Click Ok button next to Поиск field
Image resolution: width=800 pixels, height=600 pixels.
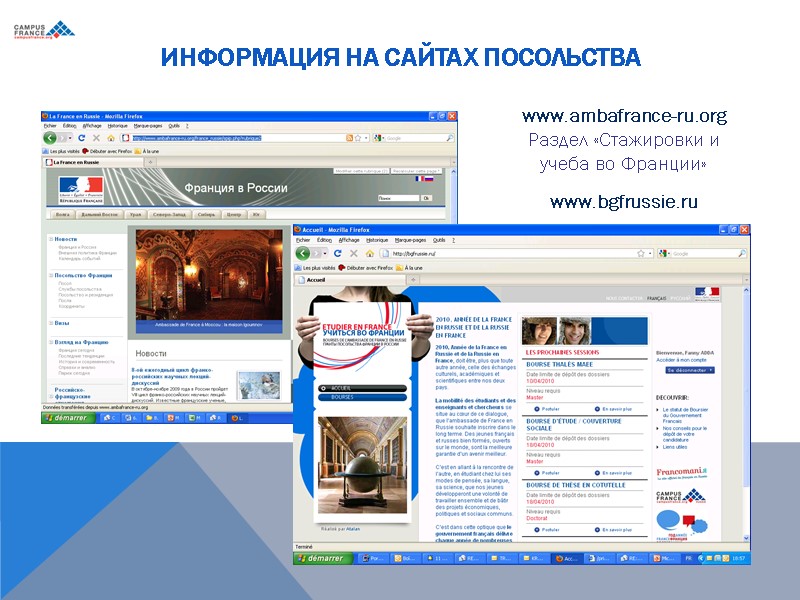pos(427,198)
